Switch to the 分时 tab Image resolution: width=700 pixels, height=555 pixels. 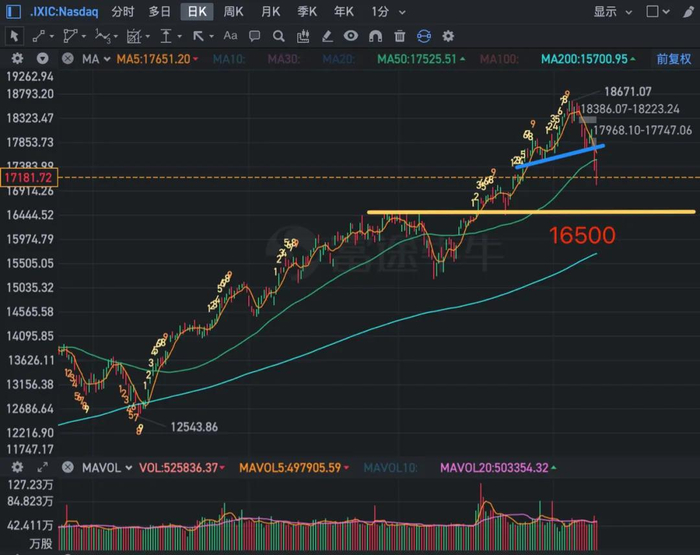(x=123, y=12)
